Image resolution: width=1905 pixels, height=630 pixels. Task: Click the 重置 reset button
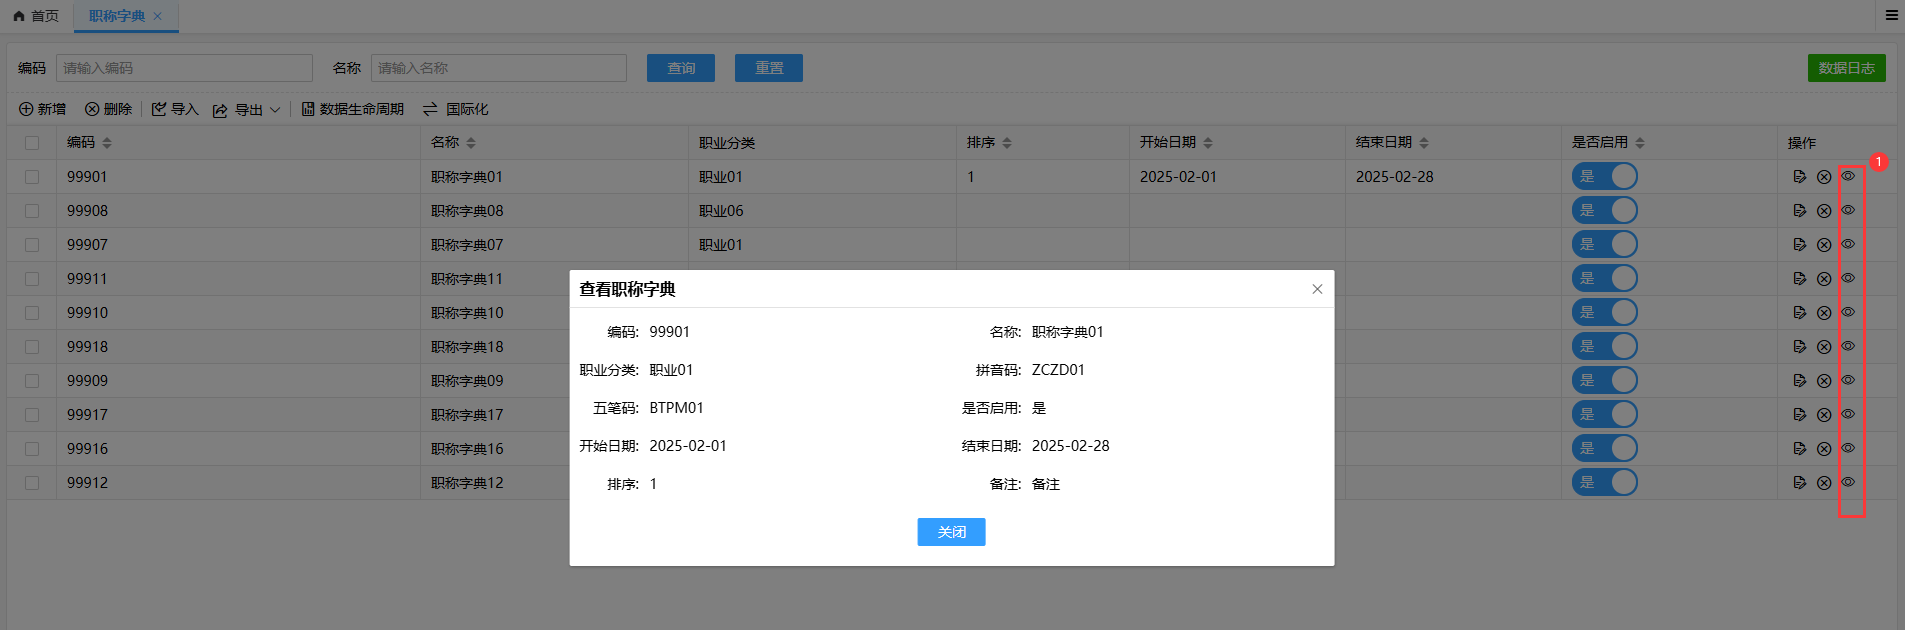pyautogui.click(x=769, y=68)
